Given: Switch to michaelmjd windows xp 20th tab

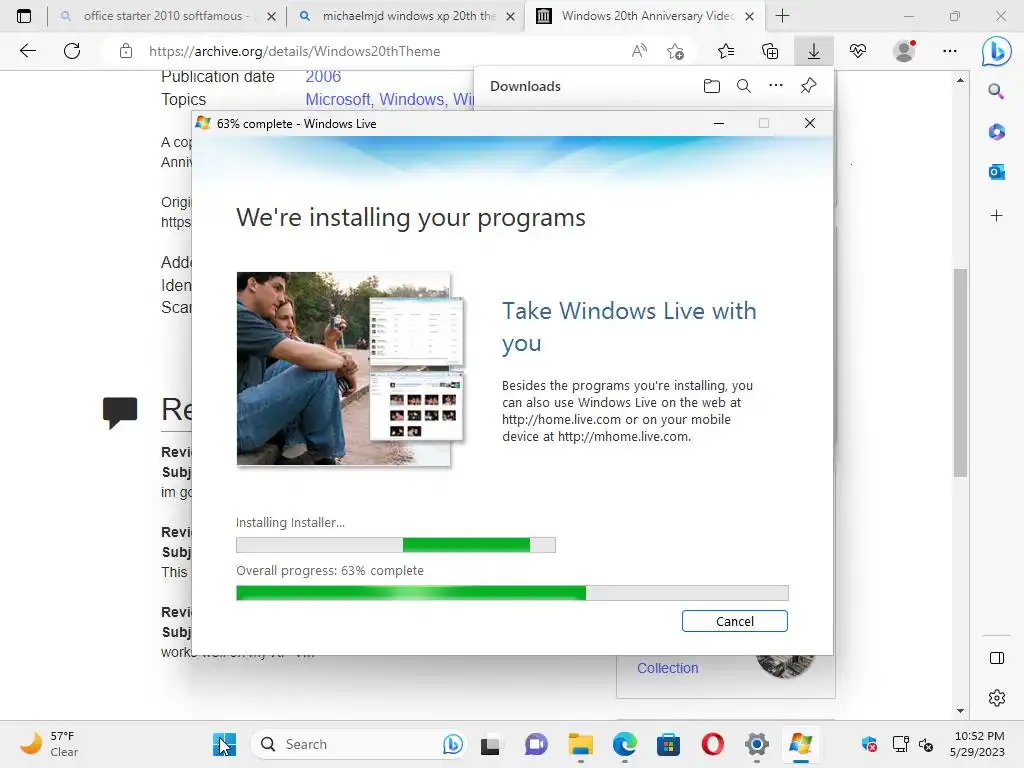Looking at the screenshot, I should pos(408,16).
